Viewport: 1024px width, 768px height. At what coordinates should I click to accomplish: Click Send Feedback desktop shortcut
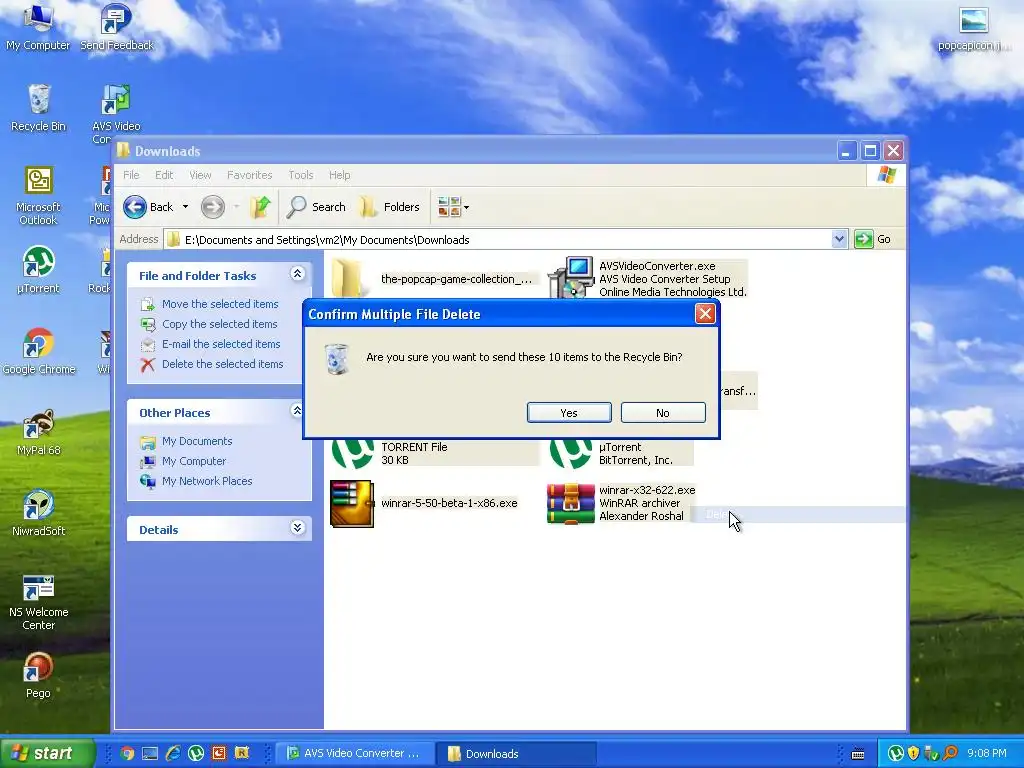coord(116,27)
